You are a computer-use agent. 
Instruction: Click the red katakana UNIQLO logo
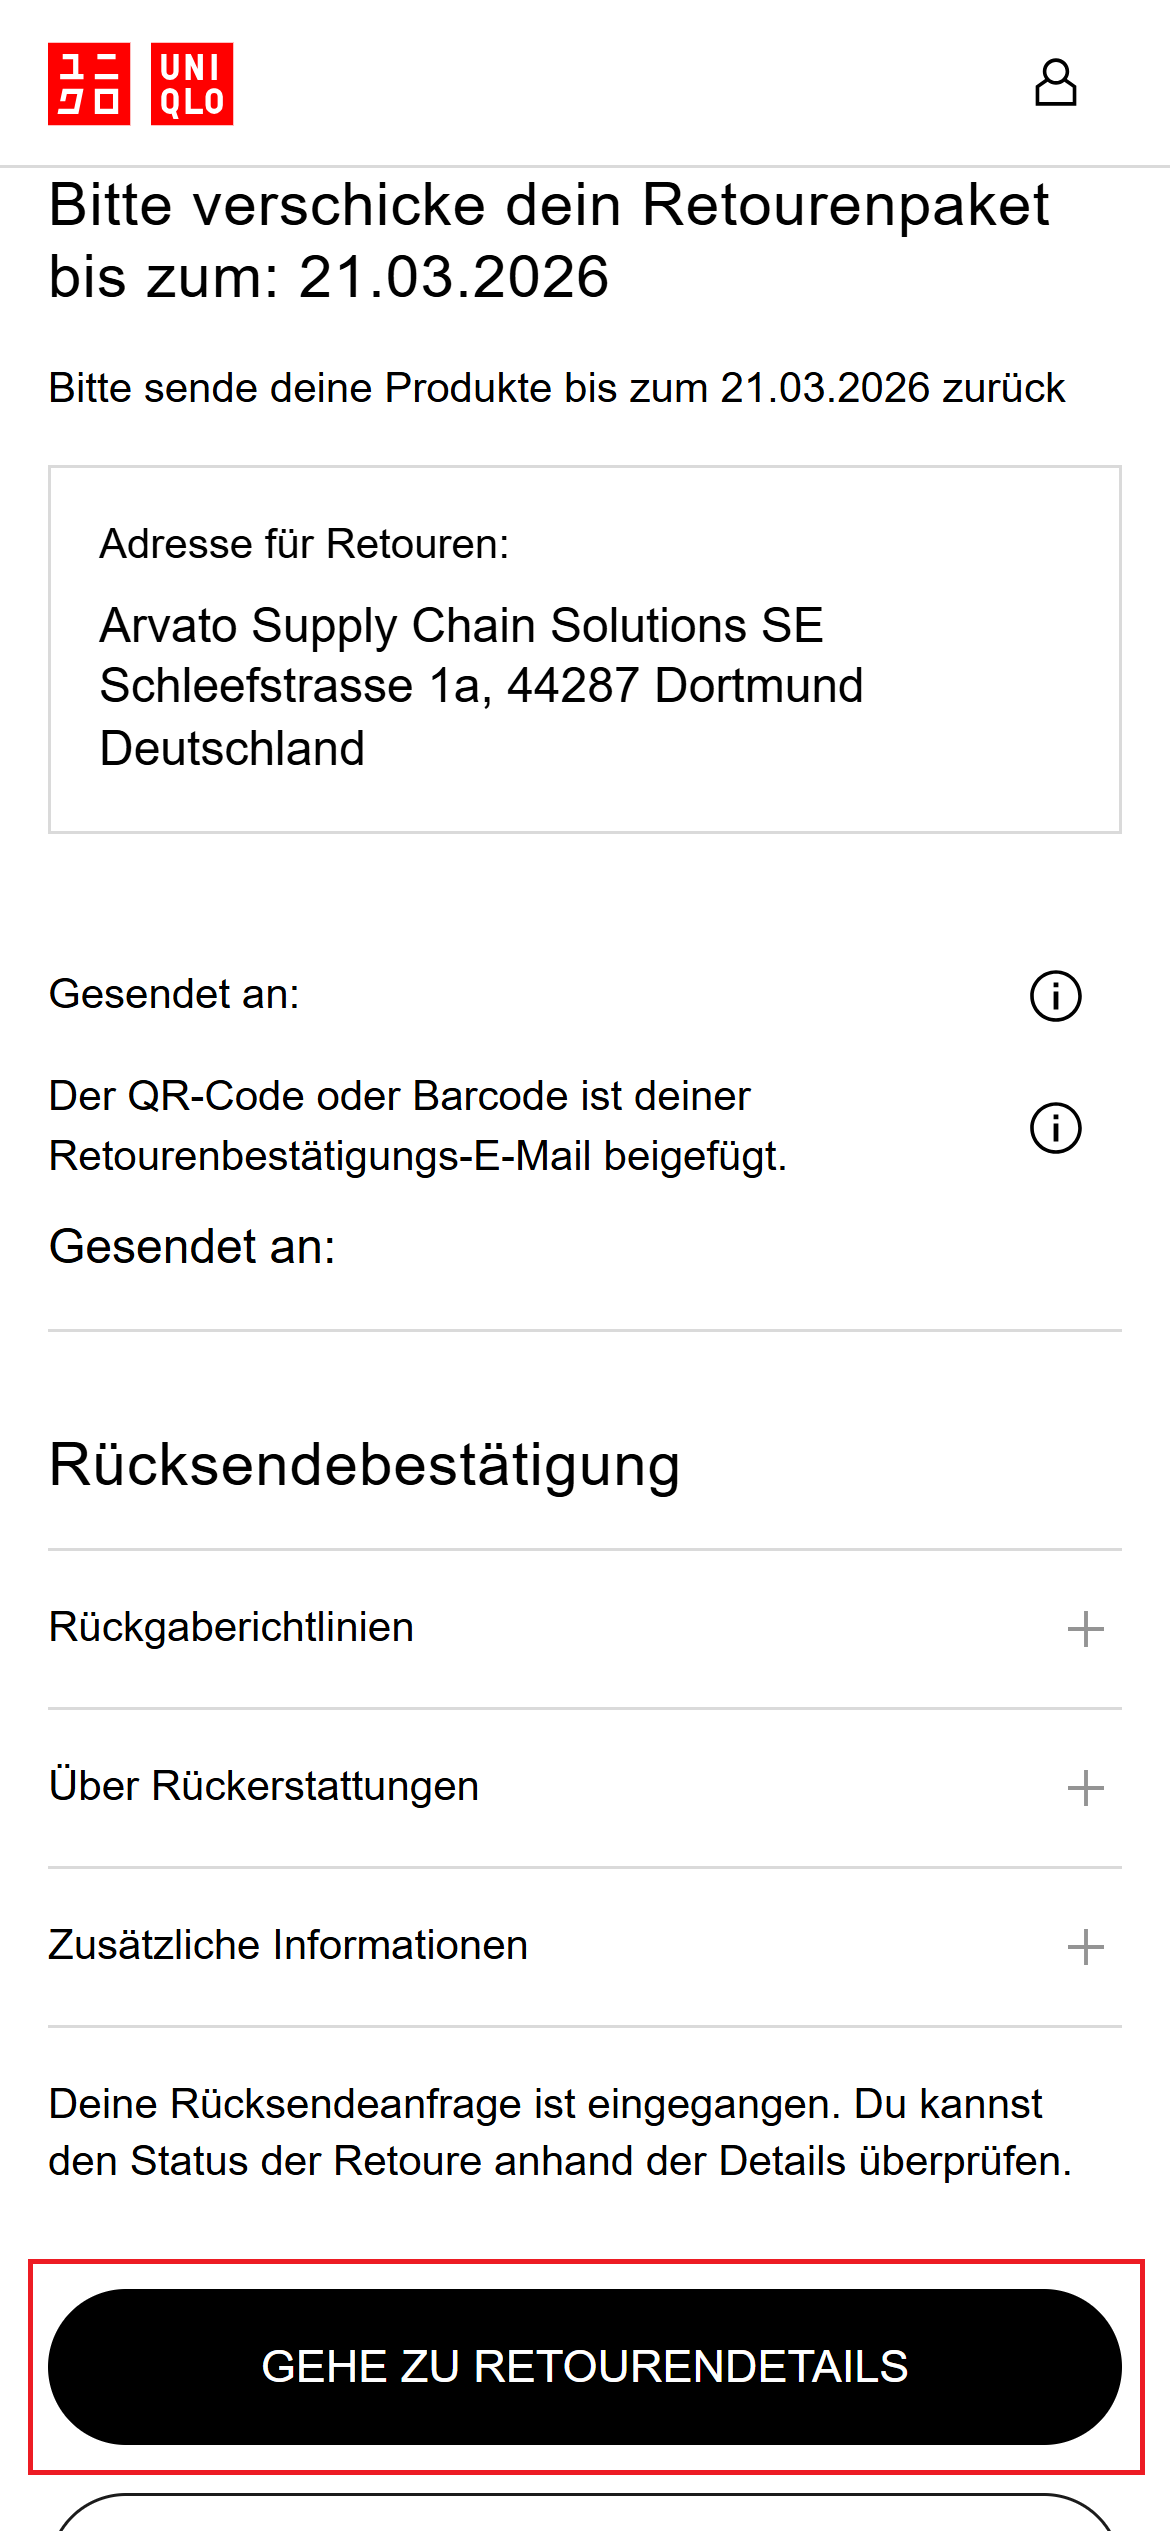pos(89,84)
